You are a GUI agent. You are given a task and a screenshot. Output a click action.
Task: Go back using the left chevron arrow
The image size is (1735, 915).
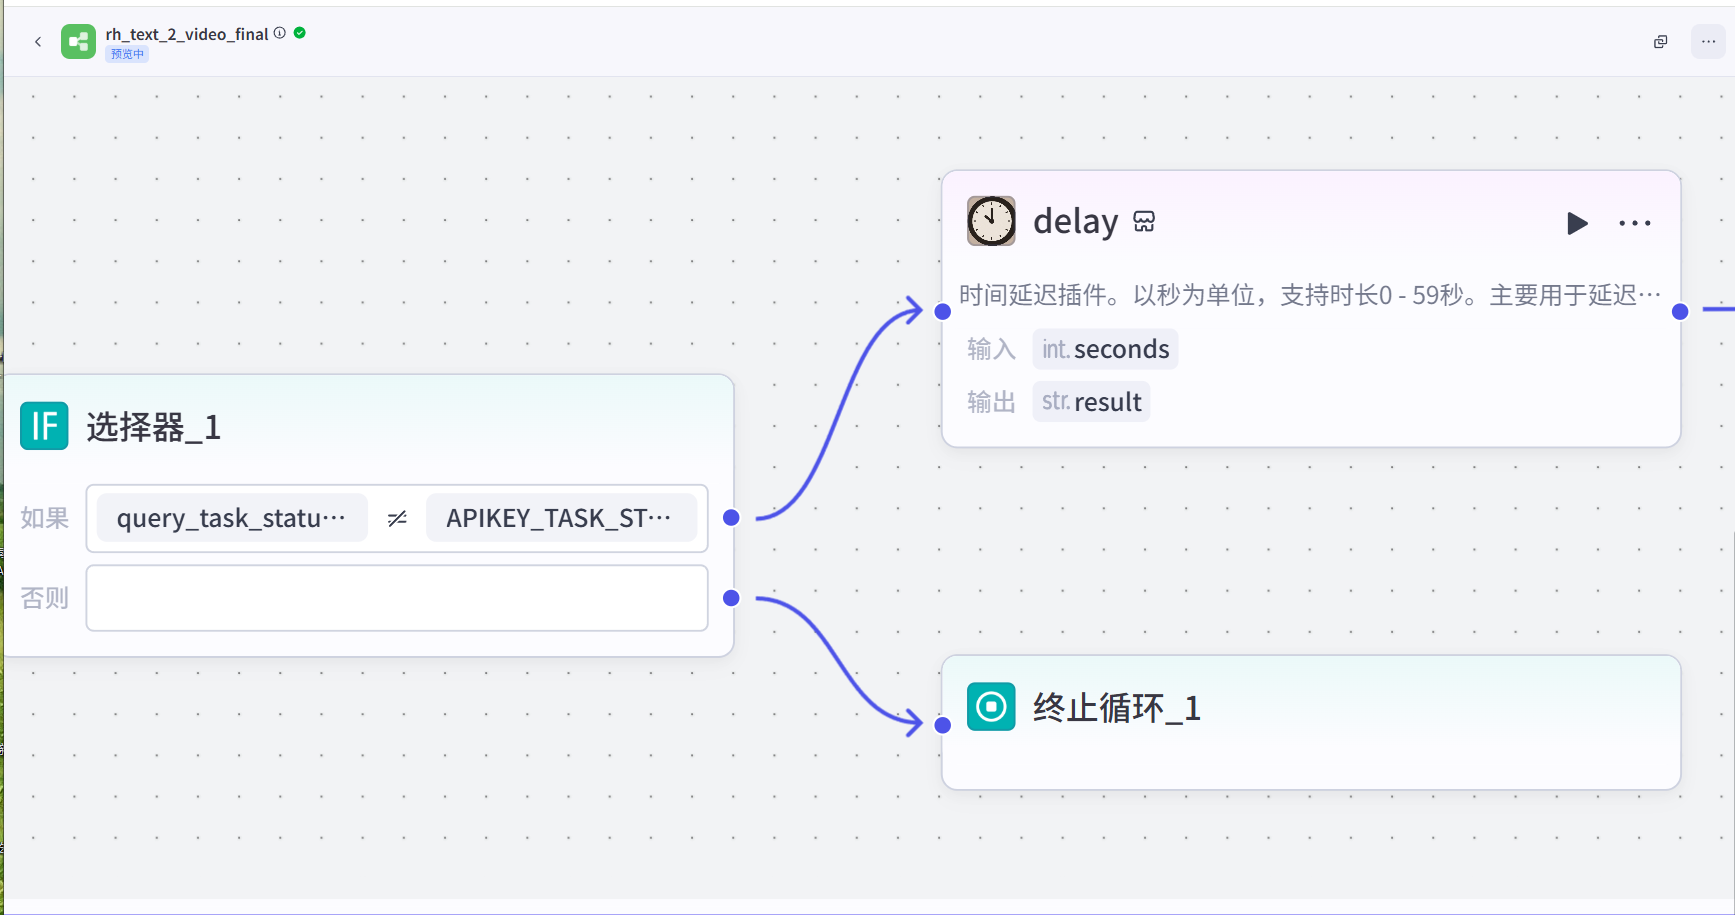coord(38,42)
